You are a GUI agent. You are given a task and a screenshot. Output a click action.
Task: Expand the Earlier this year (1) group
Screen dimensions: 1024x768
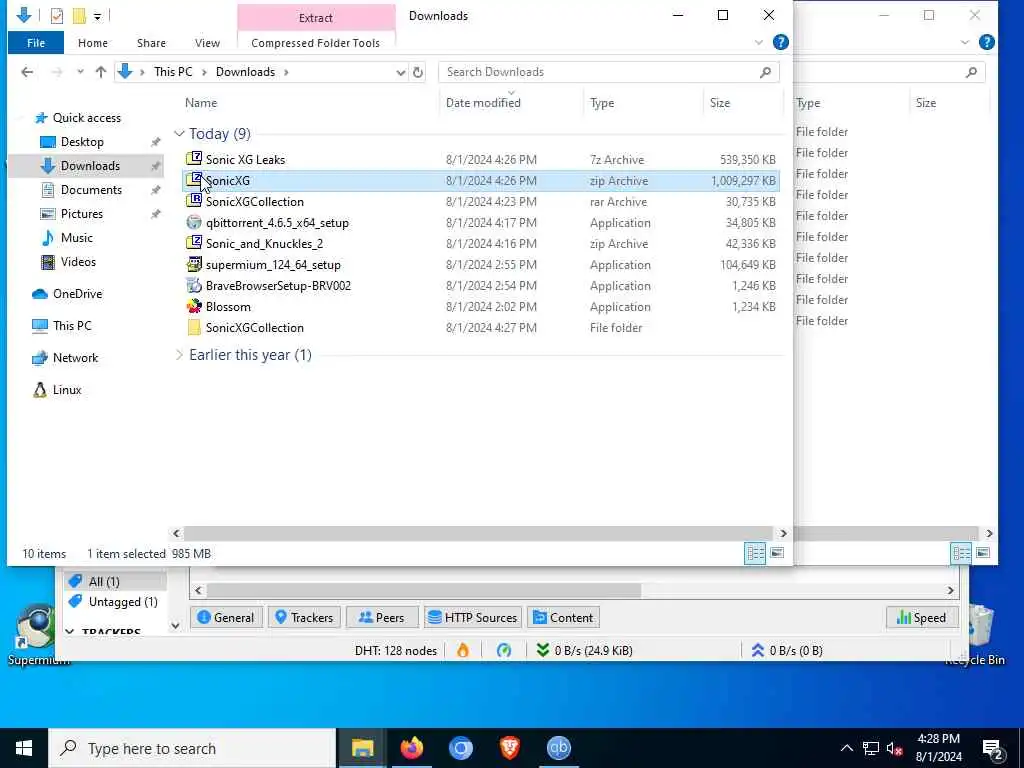pyautogui.click(x=179, y=355)
